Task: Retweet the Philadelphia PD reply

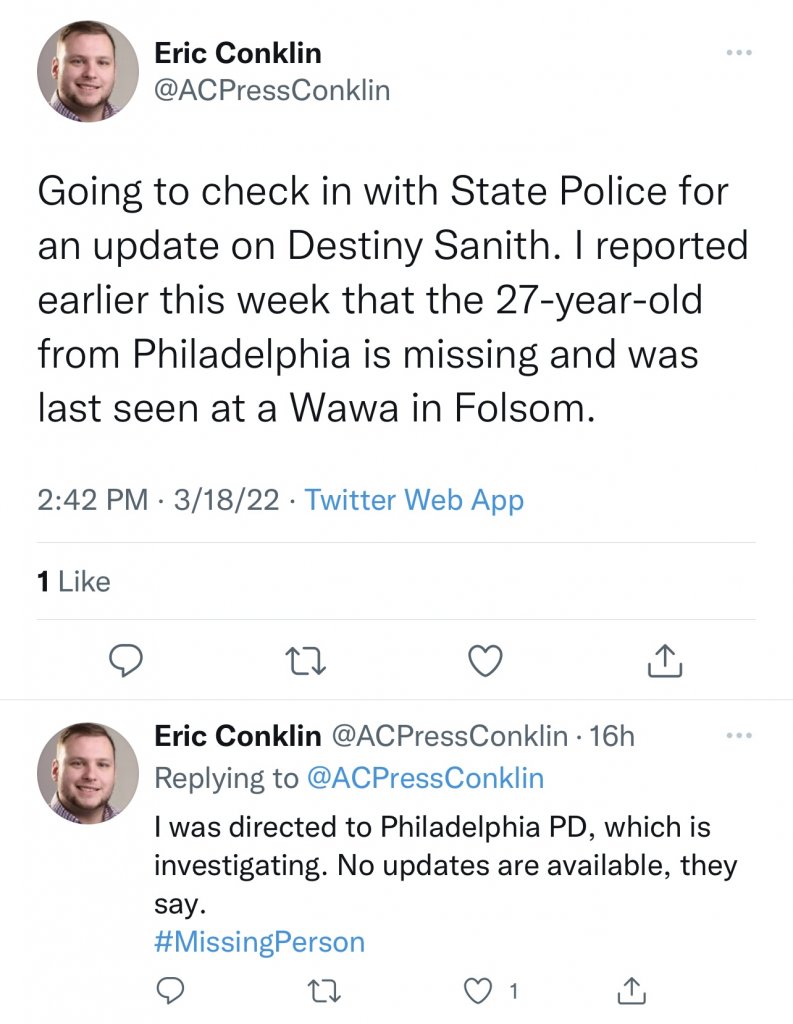Action: [324, 991]
